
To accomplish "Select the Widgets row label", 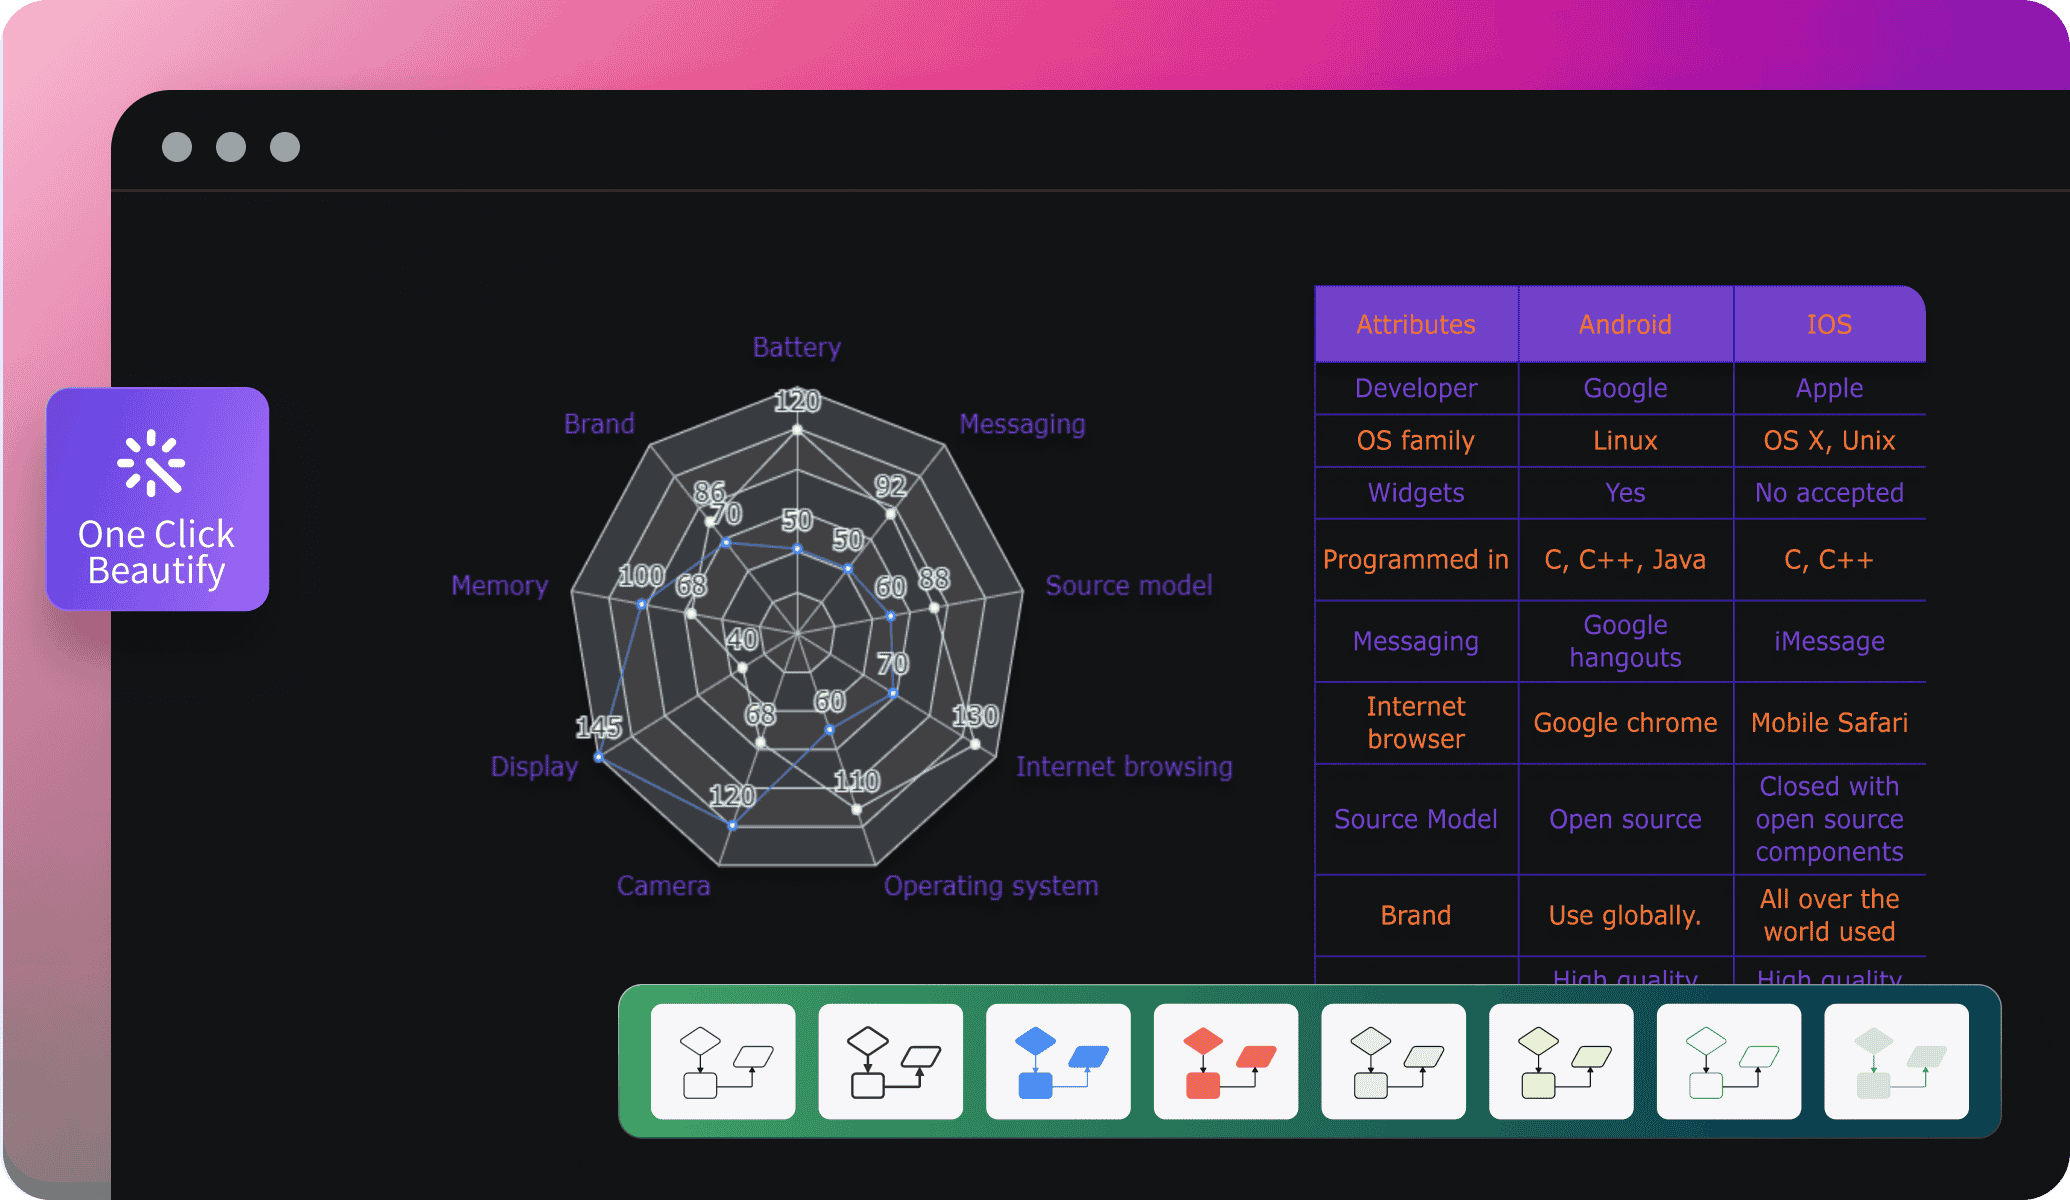I will (1416, 492).
